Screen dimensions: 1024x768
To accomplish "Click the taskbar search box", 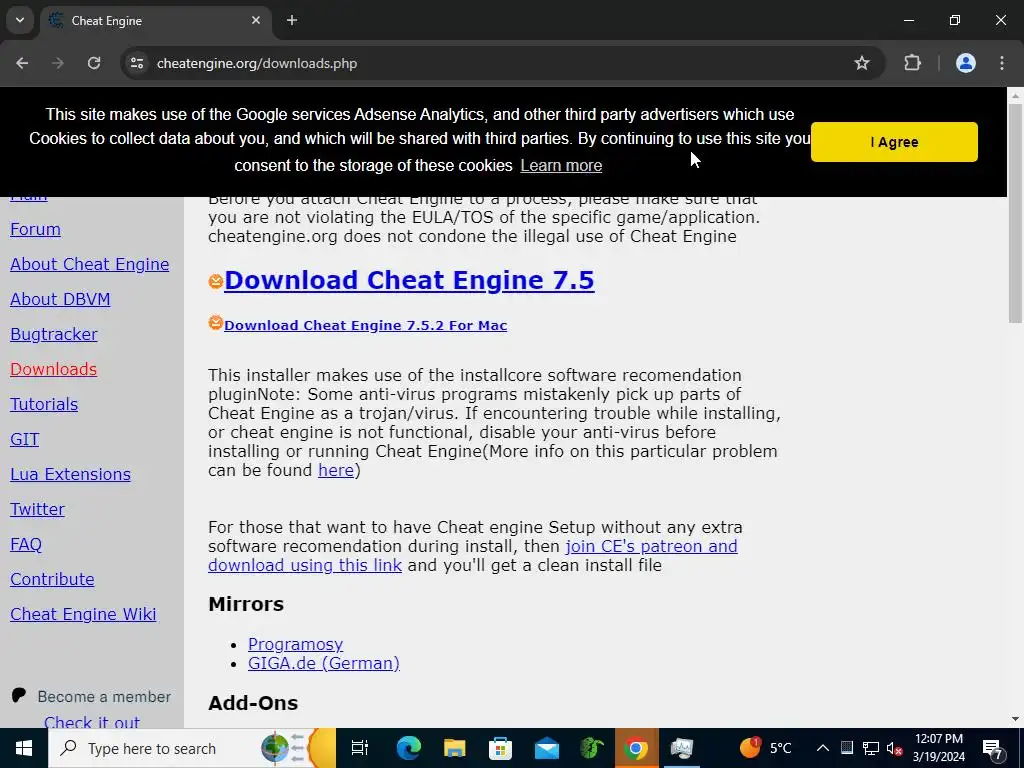I will coord(191,748).
